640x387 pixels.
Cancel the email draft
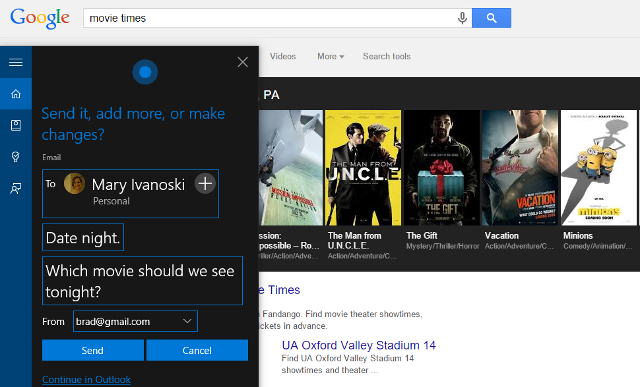click(197, 350)
